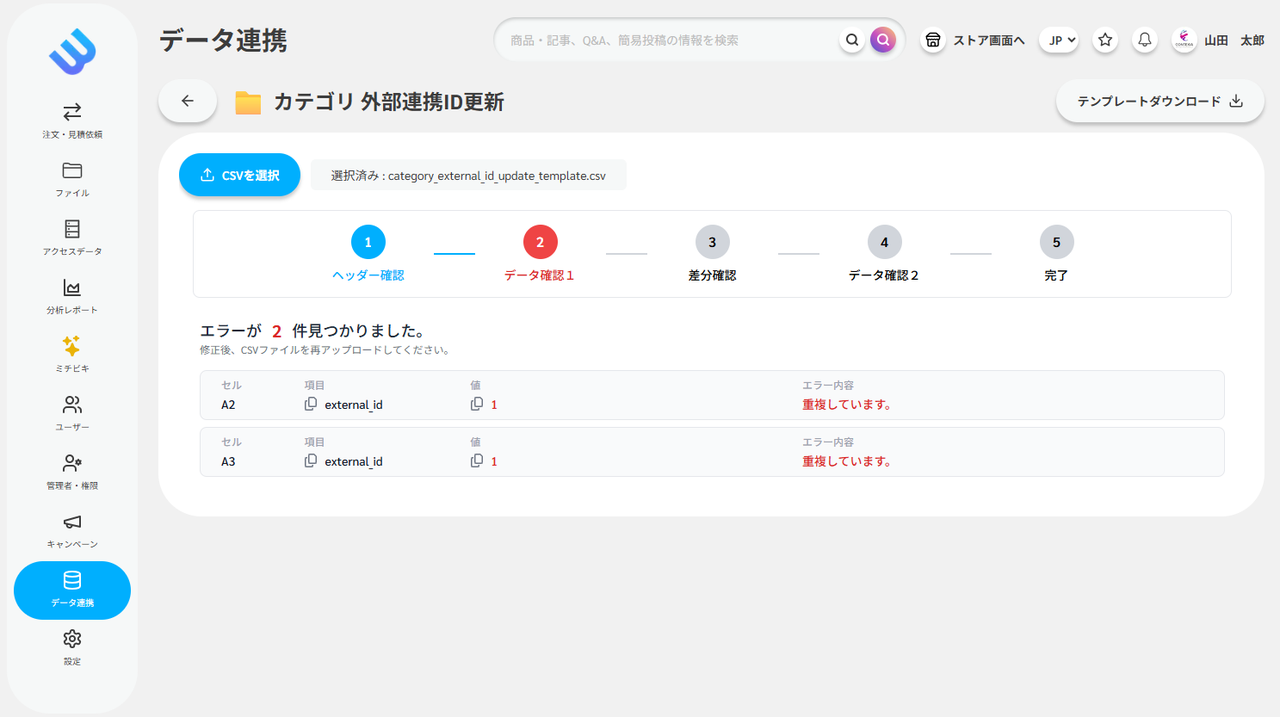Select データ連携 in the sidebar menu
The image size is (1280, 717).
tap(71, 590)
